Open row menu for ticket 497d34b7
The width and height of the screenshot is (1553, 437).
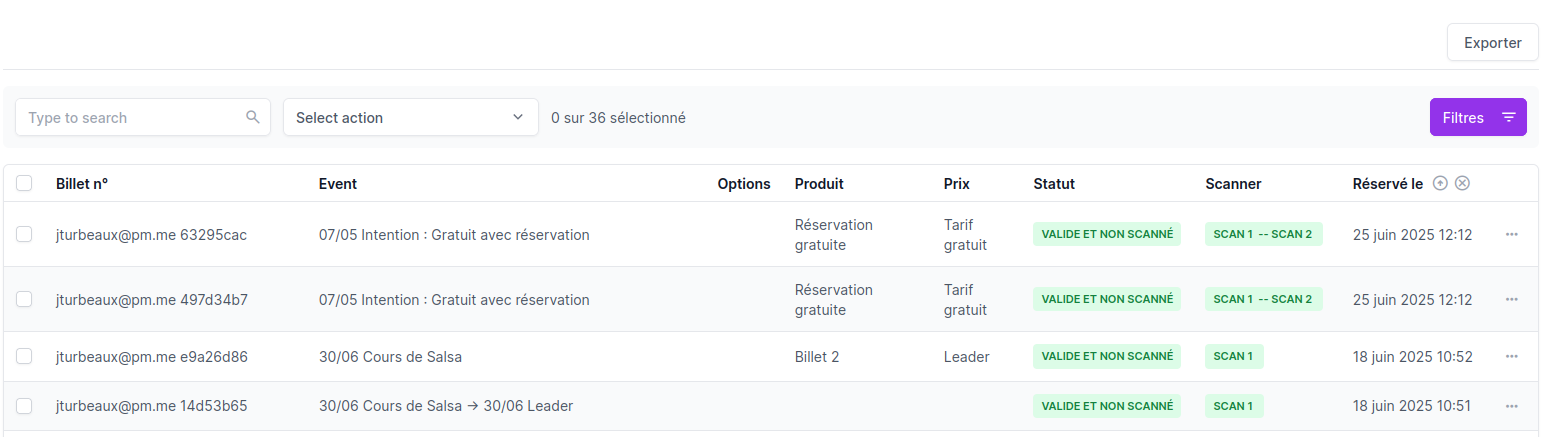click(x=1511, y=299)
